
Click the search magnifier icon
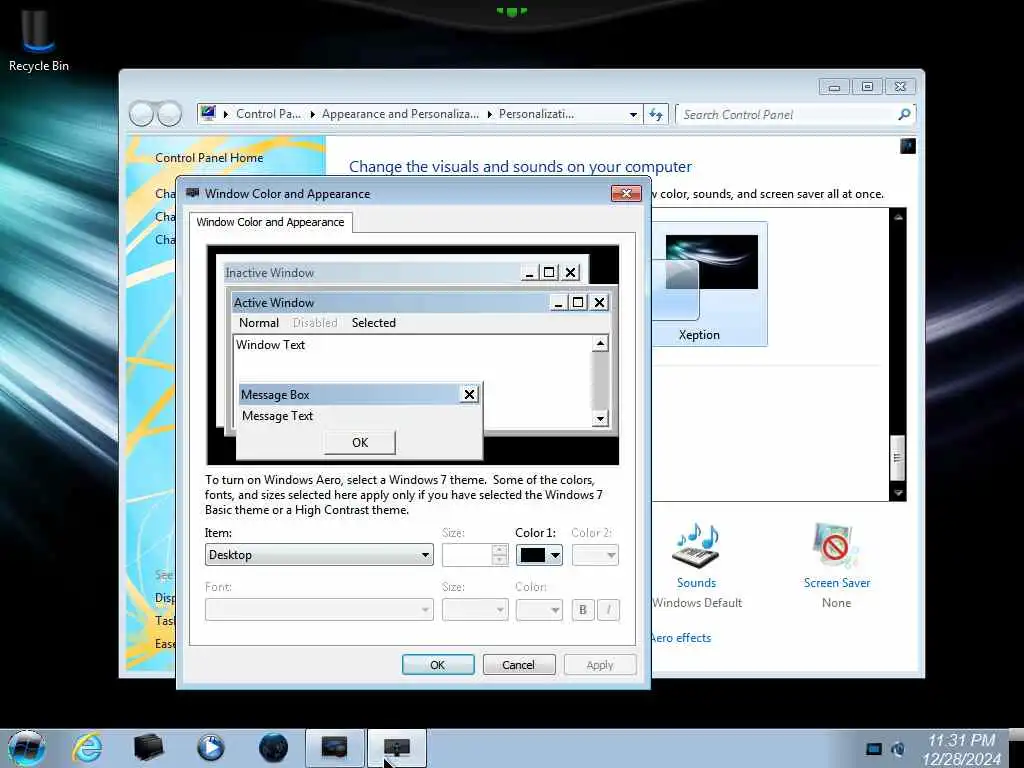pyautogui.click(x=904, y=114)
